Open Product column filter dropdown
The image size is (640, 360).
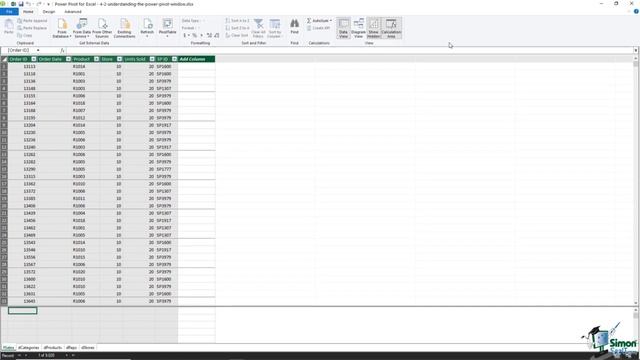pyautogui.click(x=96, y=59)
